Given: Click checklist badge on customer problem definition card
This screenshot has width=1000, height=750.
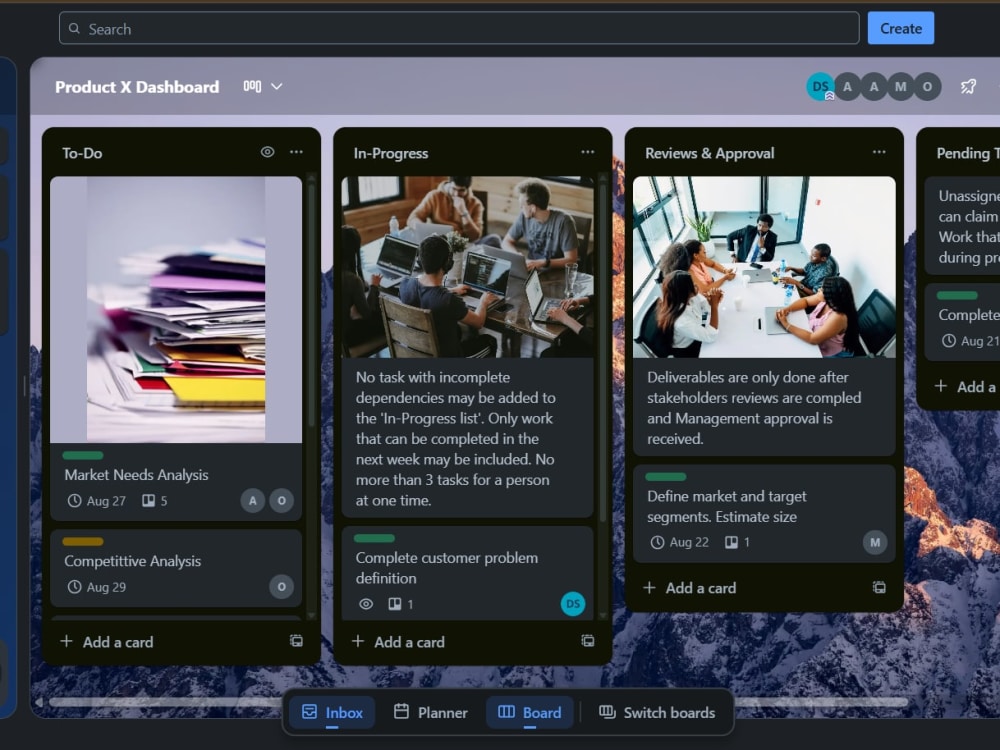Looking at the screenshot, I should [x=401, y=604].
